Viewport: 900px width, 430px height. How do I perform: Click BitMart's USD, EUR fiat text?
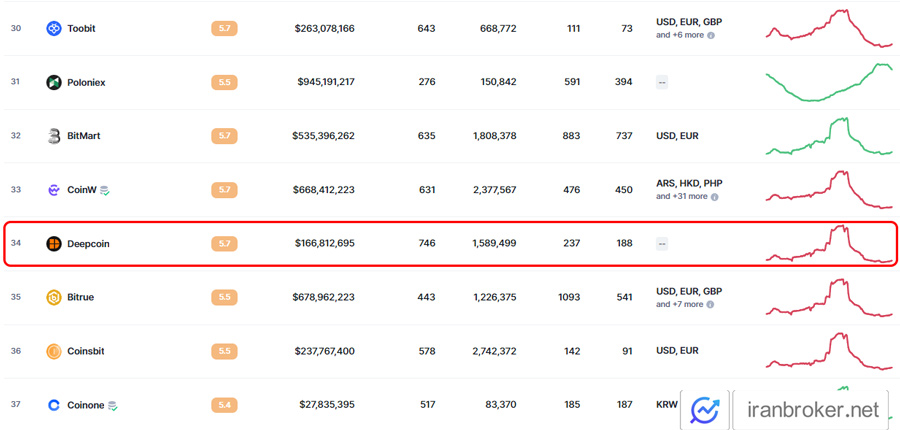coord(677,136)
